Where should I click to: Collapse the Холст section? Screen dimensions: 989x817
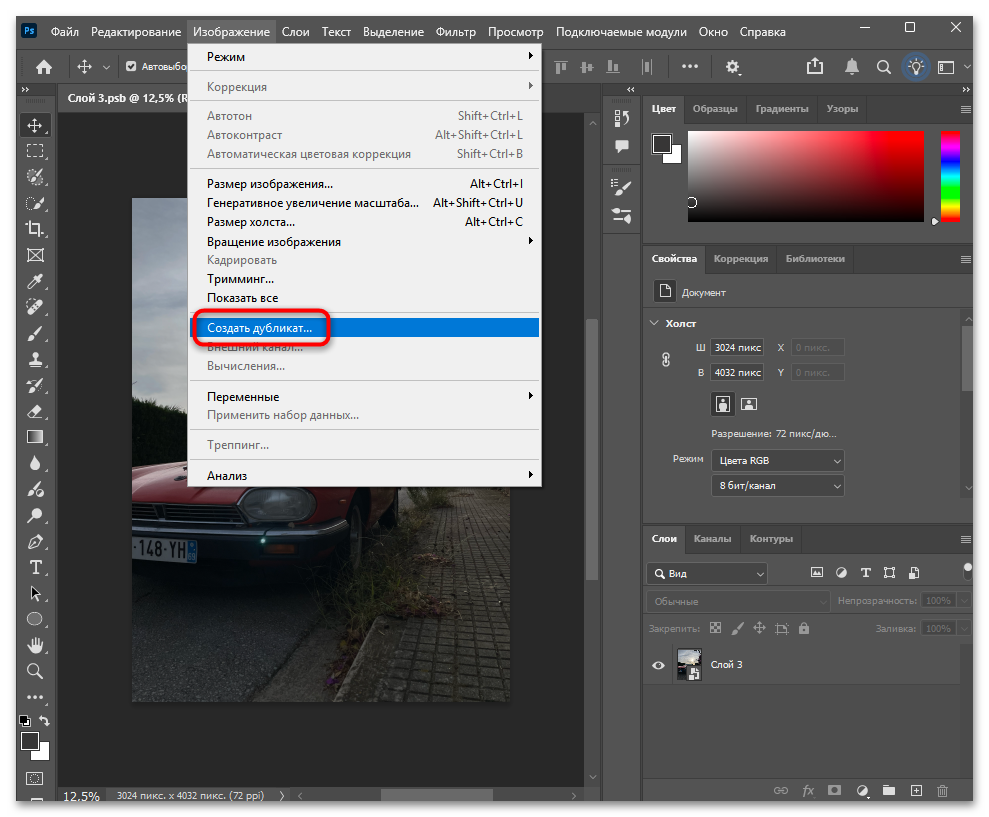[x=655, y=324]
